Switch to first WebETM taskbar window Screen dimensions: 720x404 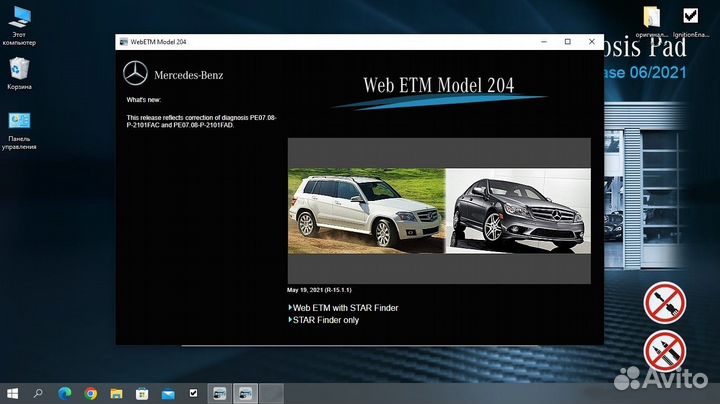click(219, 393)
